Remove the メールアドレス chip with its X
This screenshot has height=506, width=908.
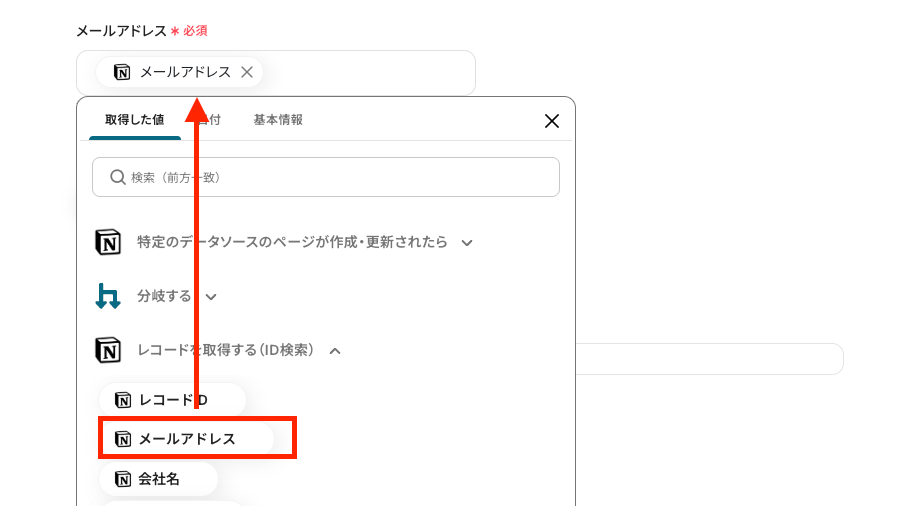(x=247, y=72)
